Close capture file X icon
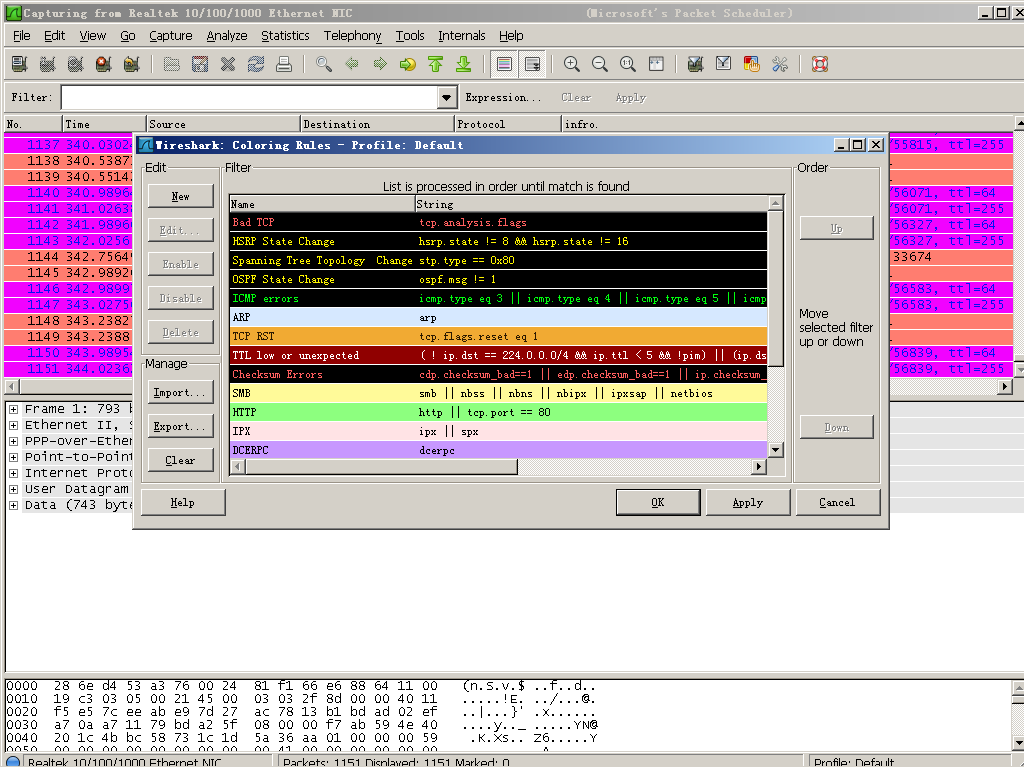 pos(228,64)
